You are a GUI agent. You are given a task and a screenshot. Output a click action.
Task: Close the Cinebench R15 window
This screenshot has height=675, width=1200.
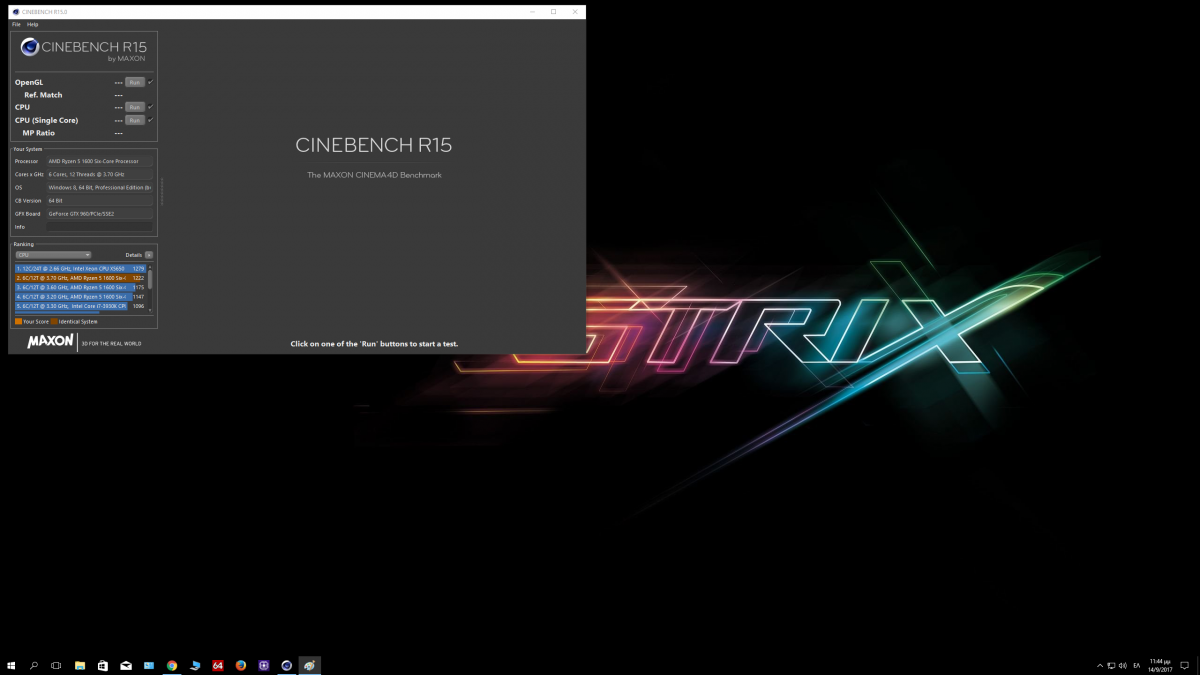575,12
